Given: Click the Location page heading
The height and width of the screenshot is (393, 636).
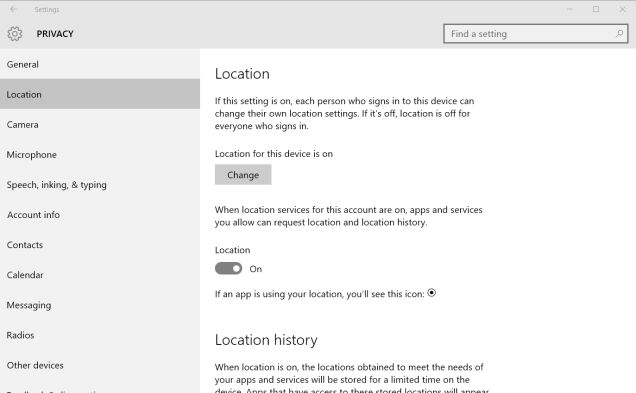Looking at the screenshot, I should click(242, 74).
